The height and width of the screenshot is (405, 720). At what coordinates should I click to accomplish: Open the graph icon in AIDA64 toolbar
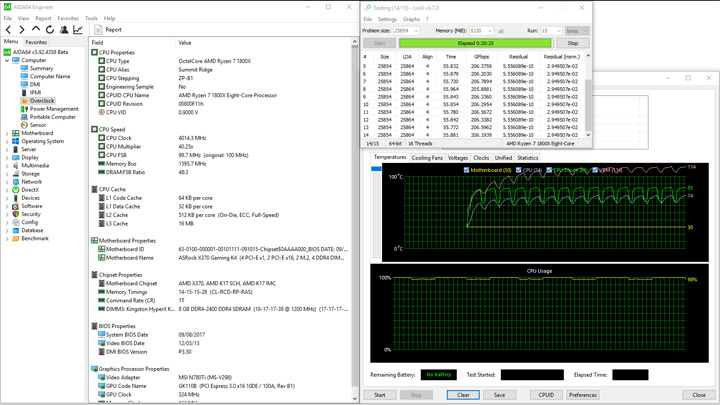pos(78,30)
